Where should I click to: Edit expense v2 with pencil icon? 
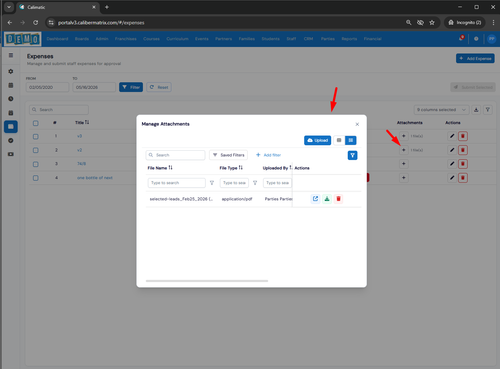(x=452, y=150)
